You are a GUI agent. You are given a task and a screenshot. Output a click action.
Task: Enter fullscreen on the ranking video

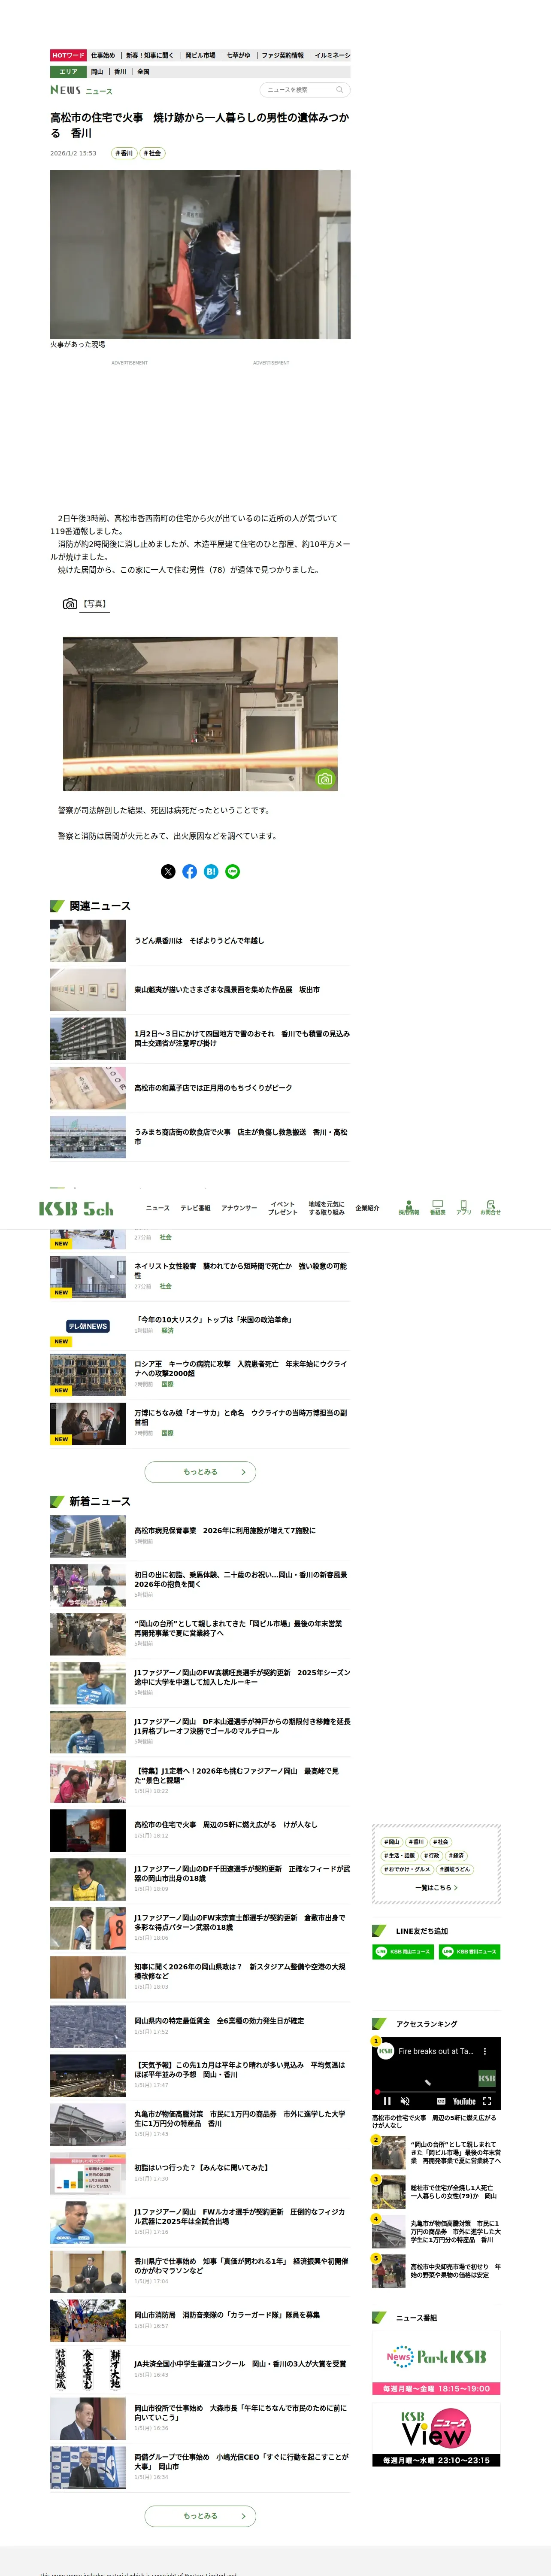(487, 2101)
